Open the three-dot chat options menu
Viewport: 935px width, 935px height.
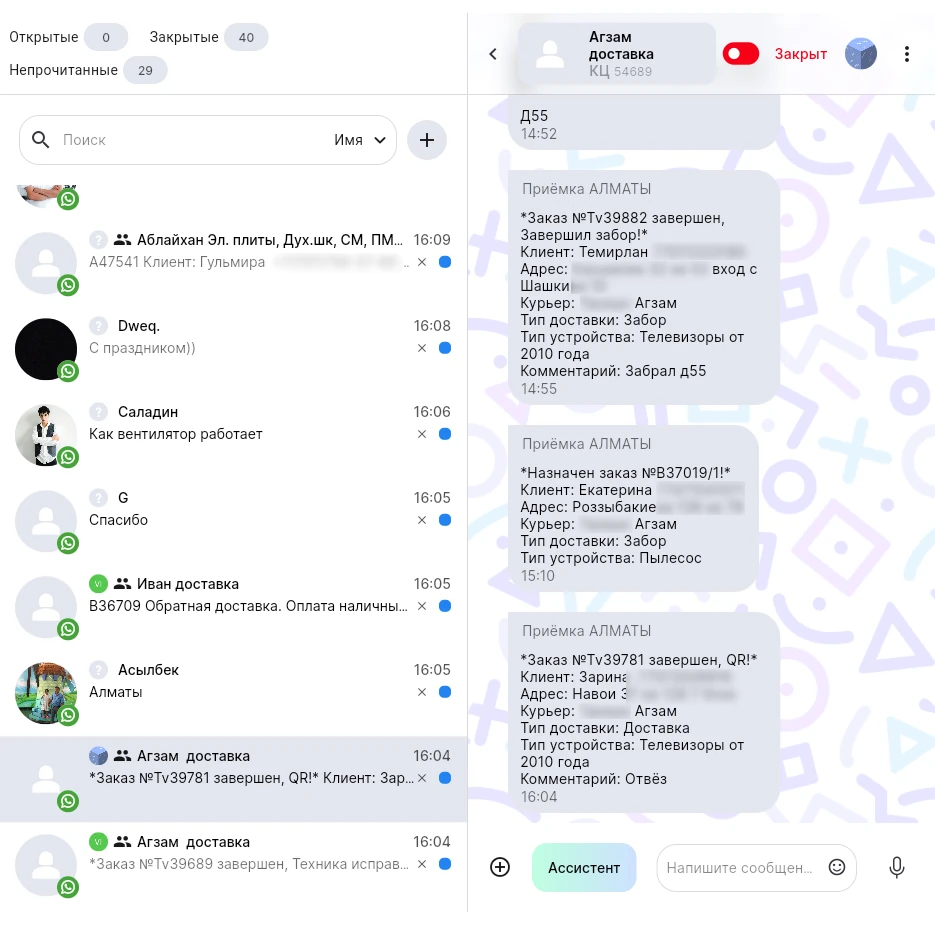[906, 54]
